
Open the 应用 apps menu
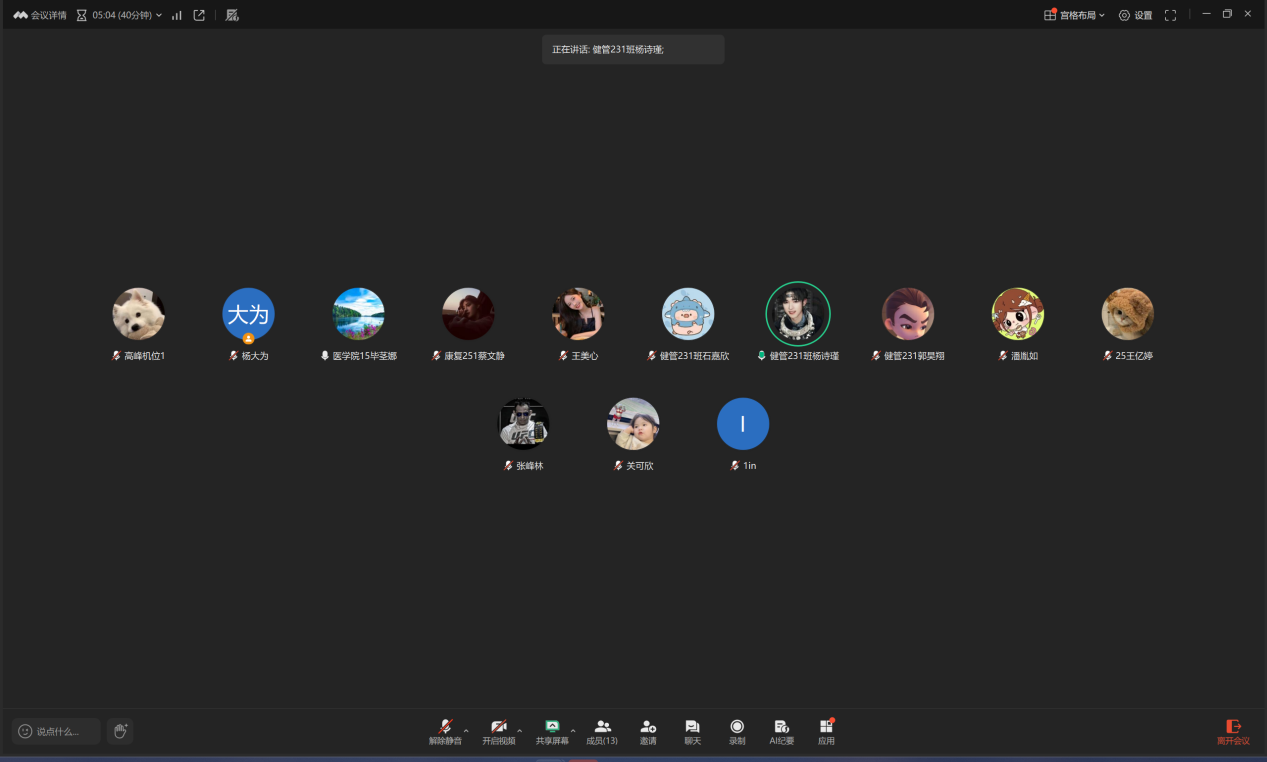pyautogui.click(x=826, y=731)
